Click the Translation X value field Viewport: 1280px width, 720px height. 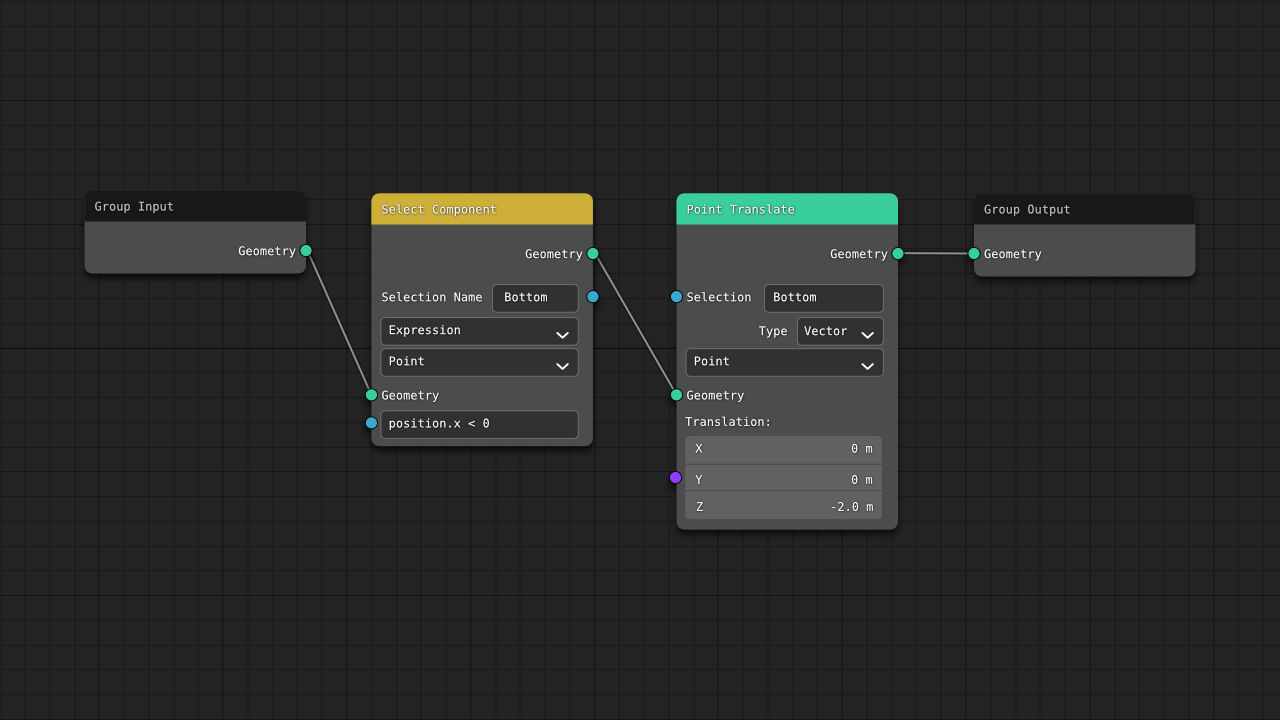(x=784, y=449)
